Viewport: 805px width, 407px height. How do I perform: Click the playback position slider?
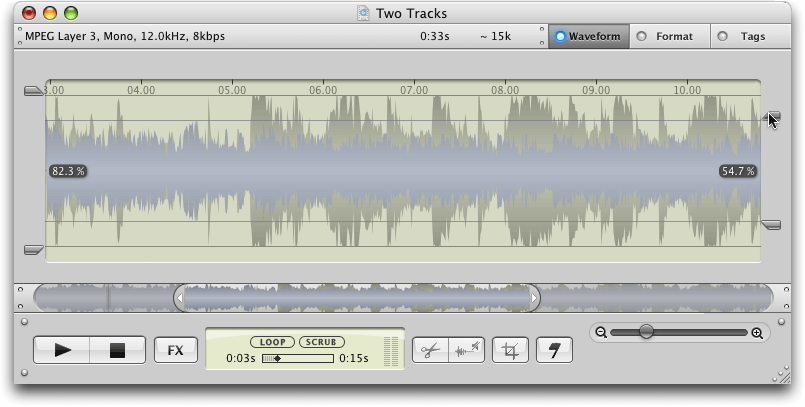[x=298, y=358]
